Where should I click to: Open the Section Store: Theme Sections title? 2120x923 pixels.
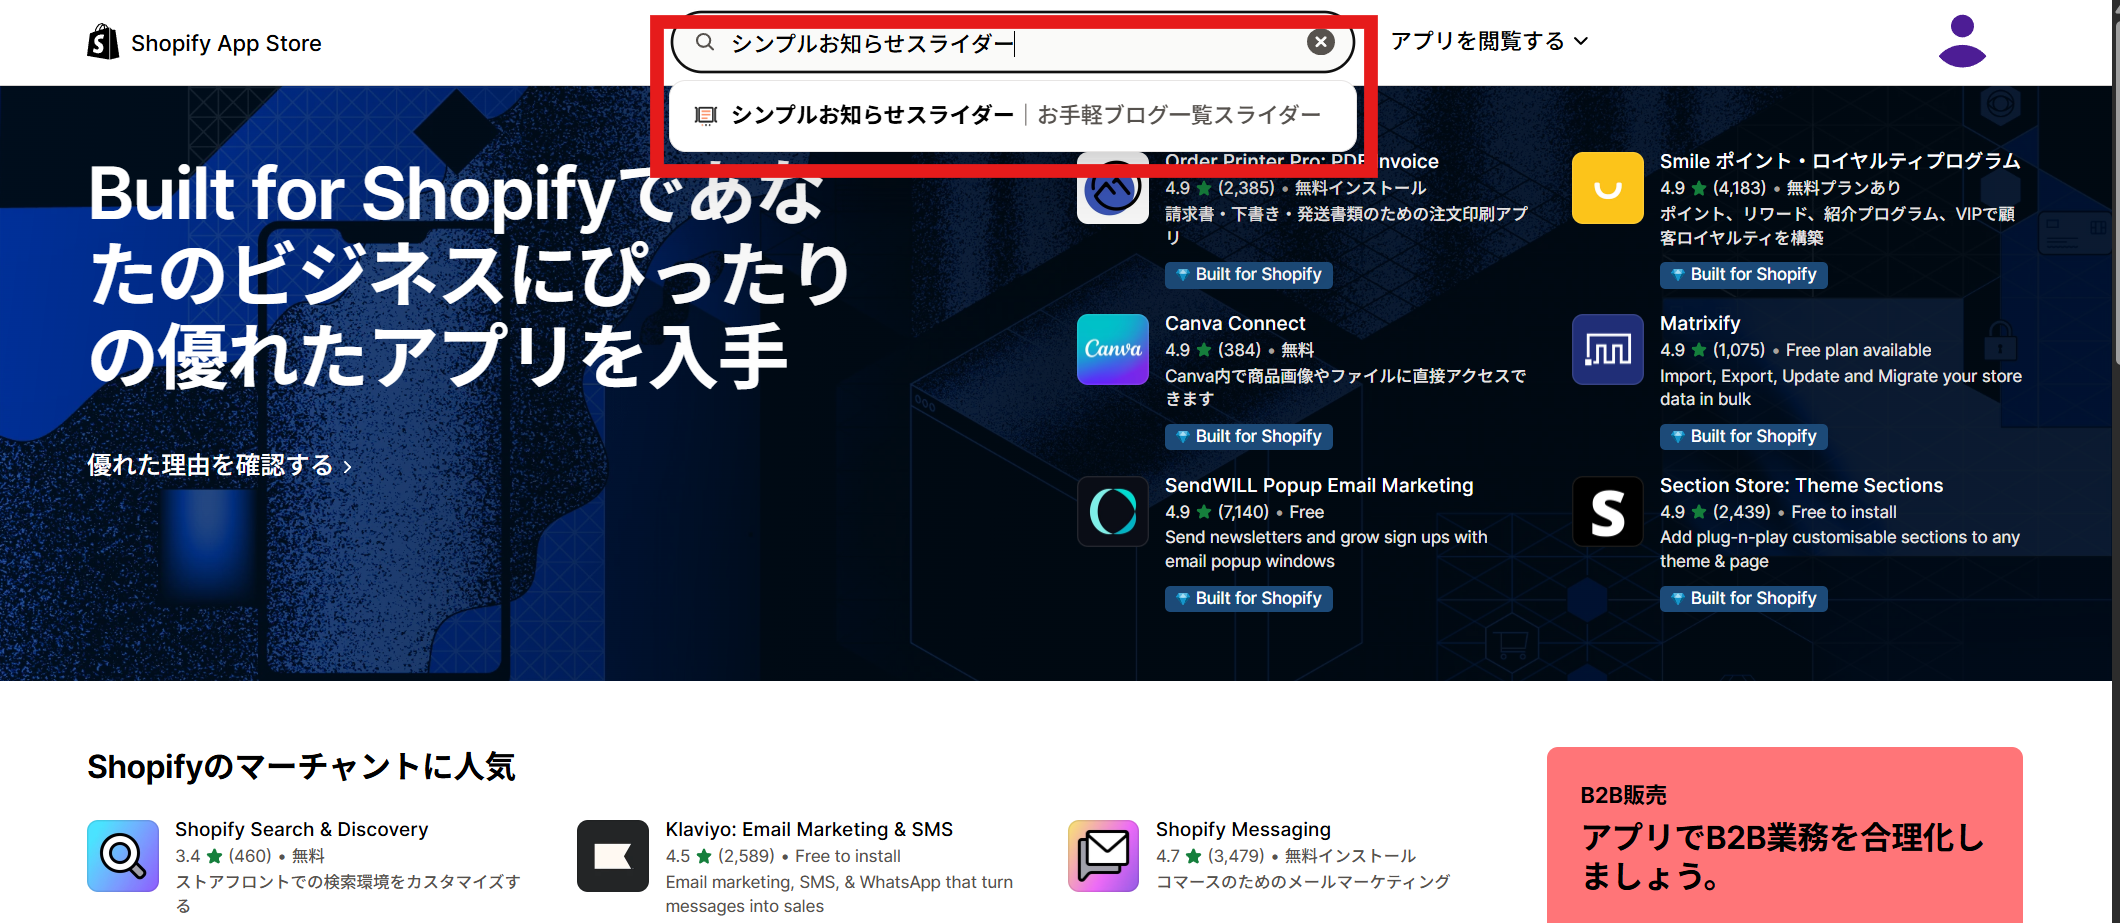pyautogui.click(x=1800, y=485)
